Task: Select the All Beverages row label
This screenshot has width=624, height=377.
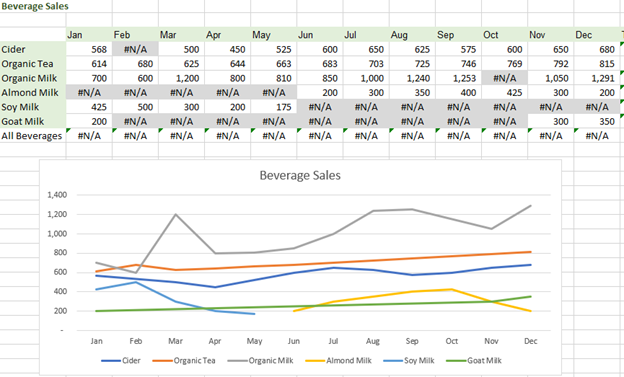Action: coord(33,136)
